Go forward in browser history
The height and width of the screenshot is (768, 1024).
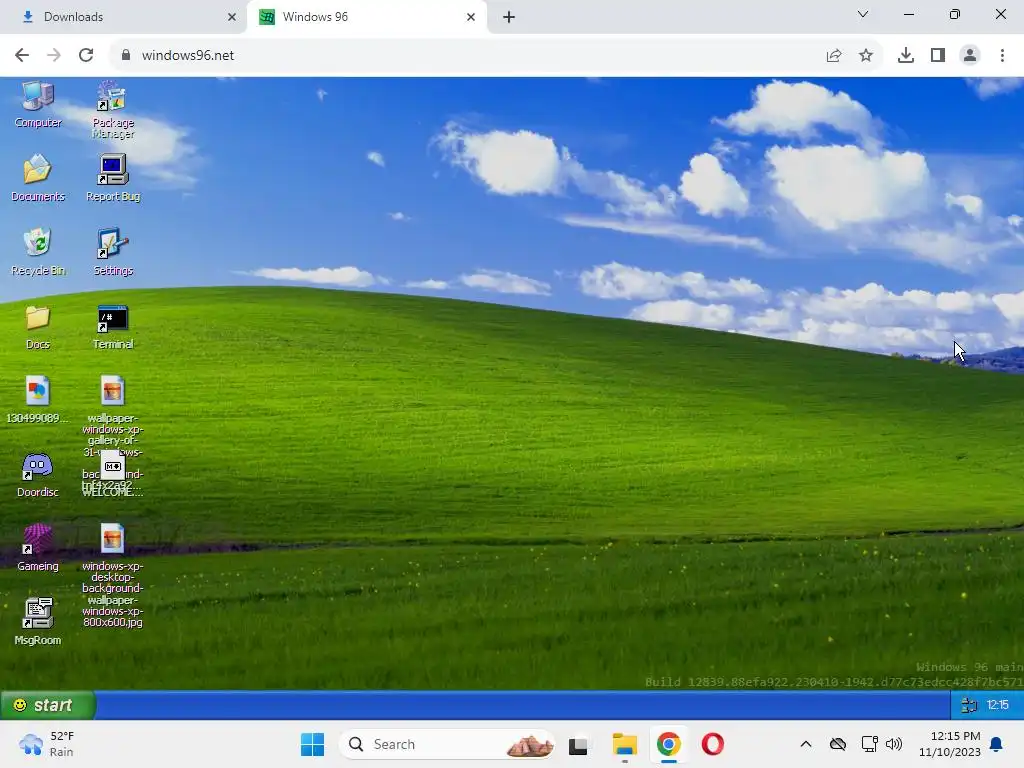(54, 55)
